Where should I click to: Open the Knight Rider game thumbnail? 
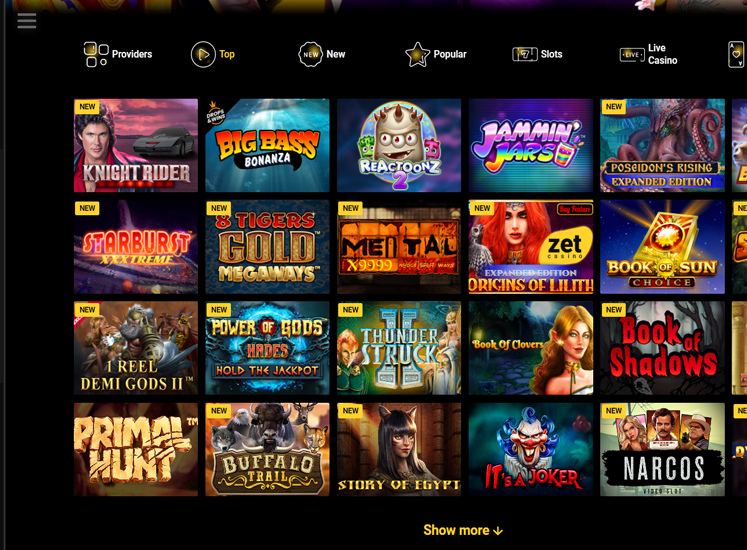(136, 145)
